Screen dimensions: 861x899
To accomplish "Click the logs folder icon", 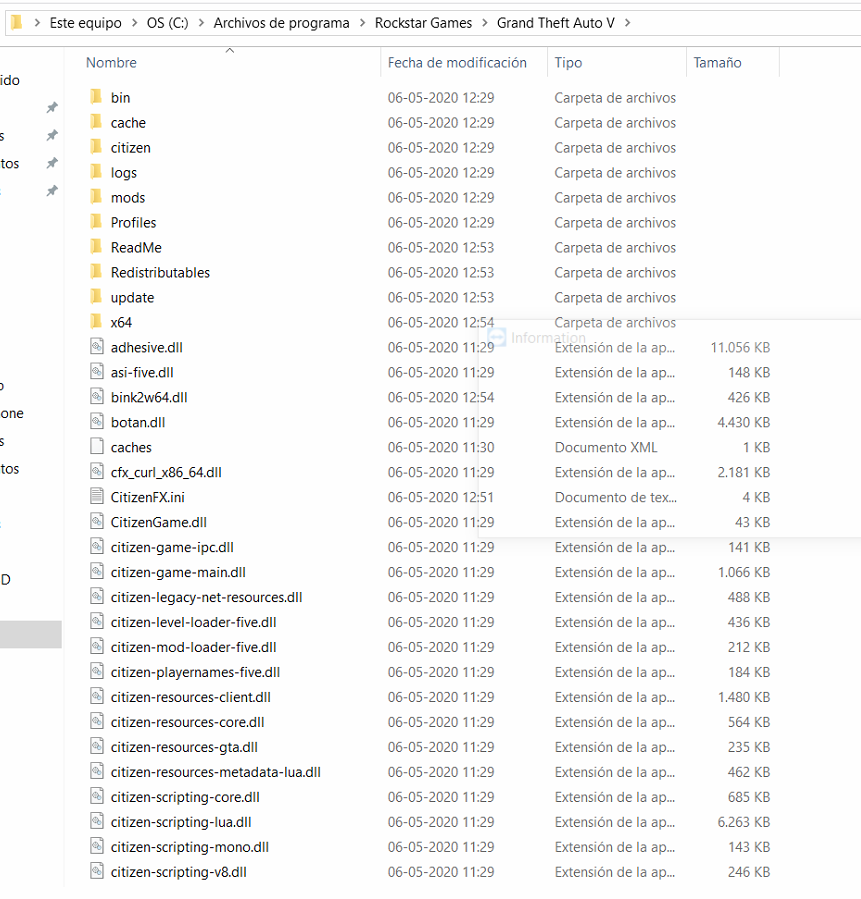I will point(96,172).
